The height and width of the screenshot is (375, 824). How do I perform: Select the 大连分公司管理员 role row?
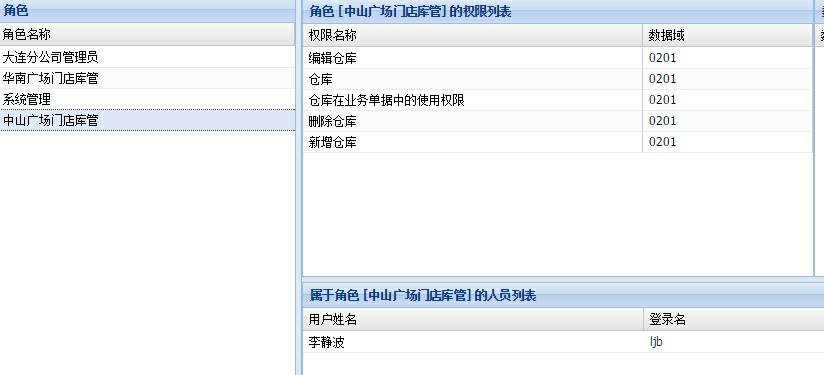point(147,57)
